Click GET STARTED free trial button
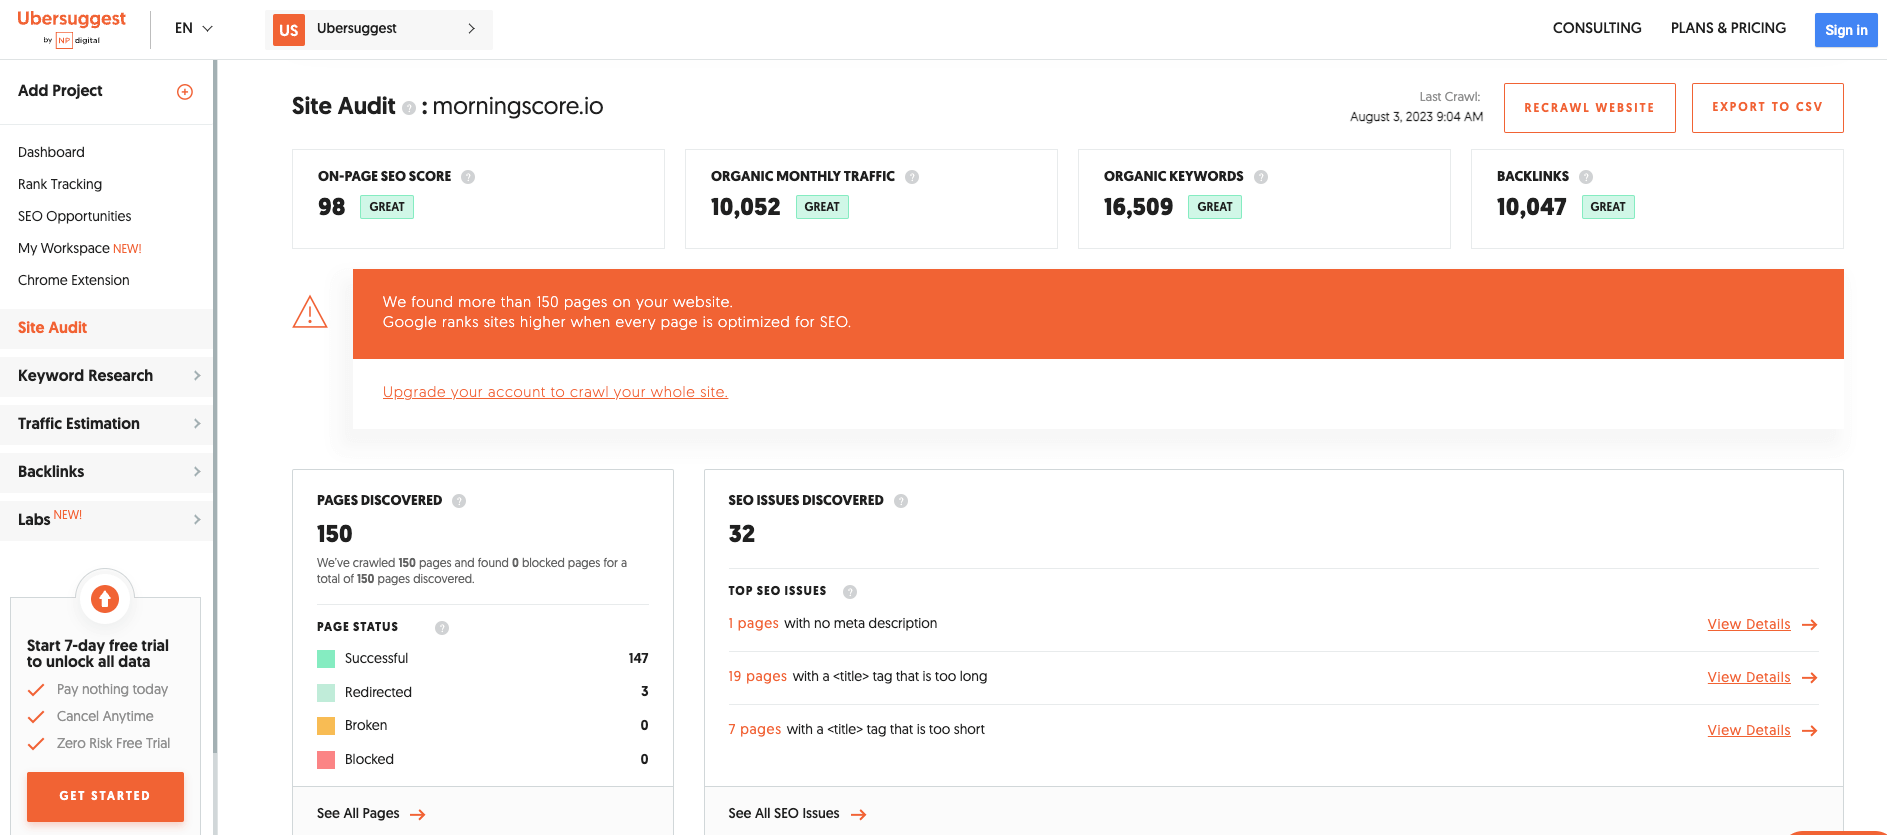Viewport: 1887px width, 835px height. [x=105, y=796]
